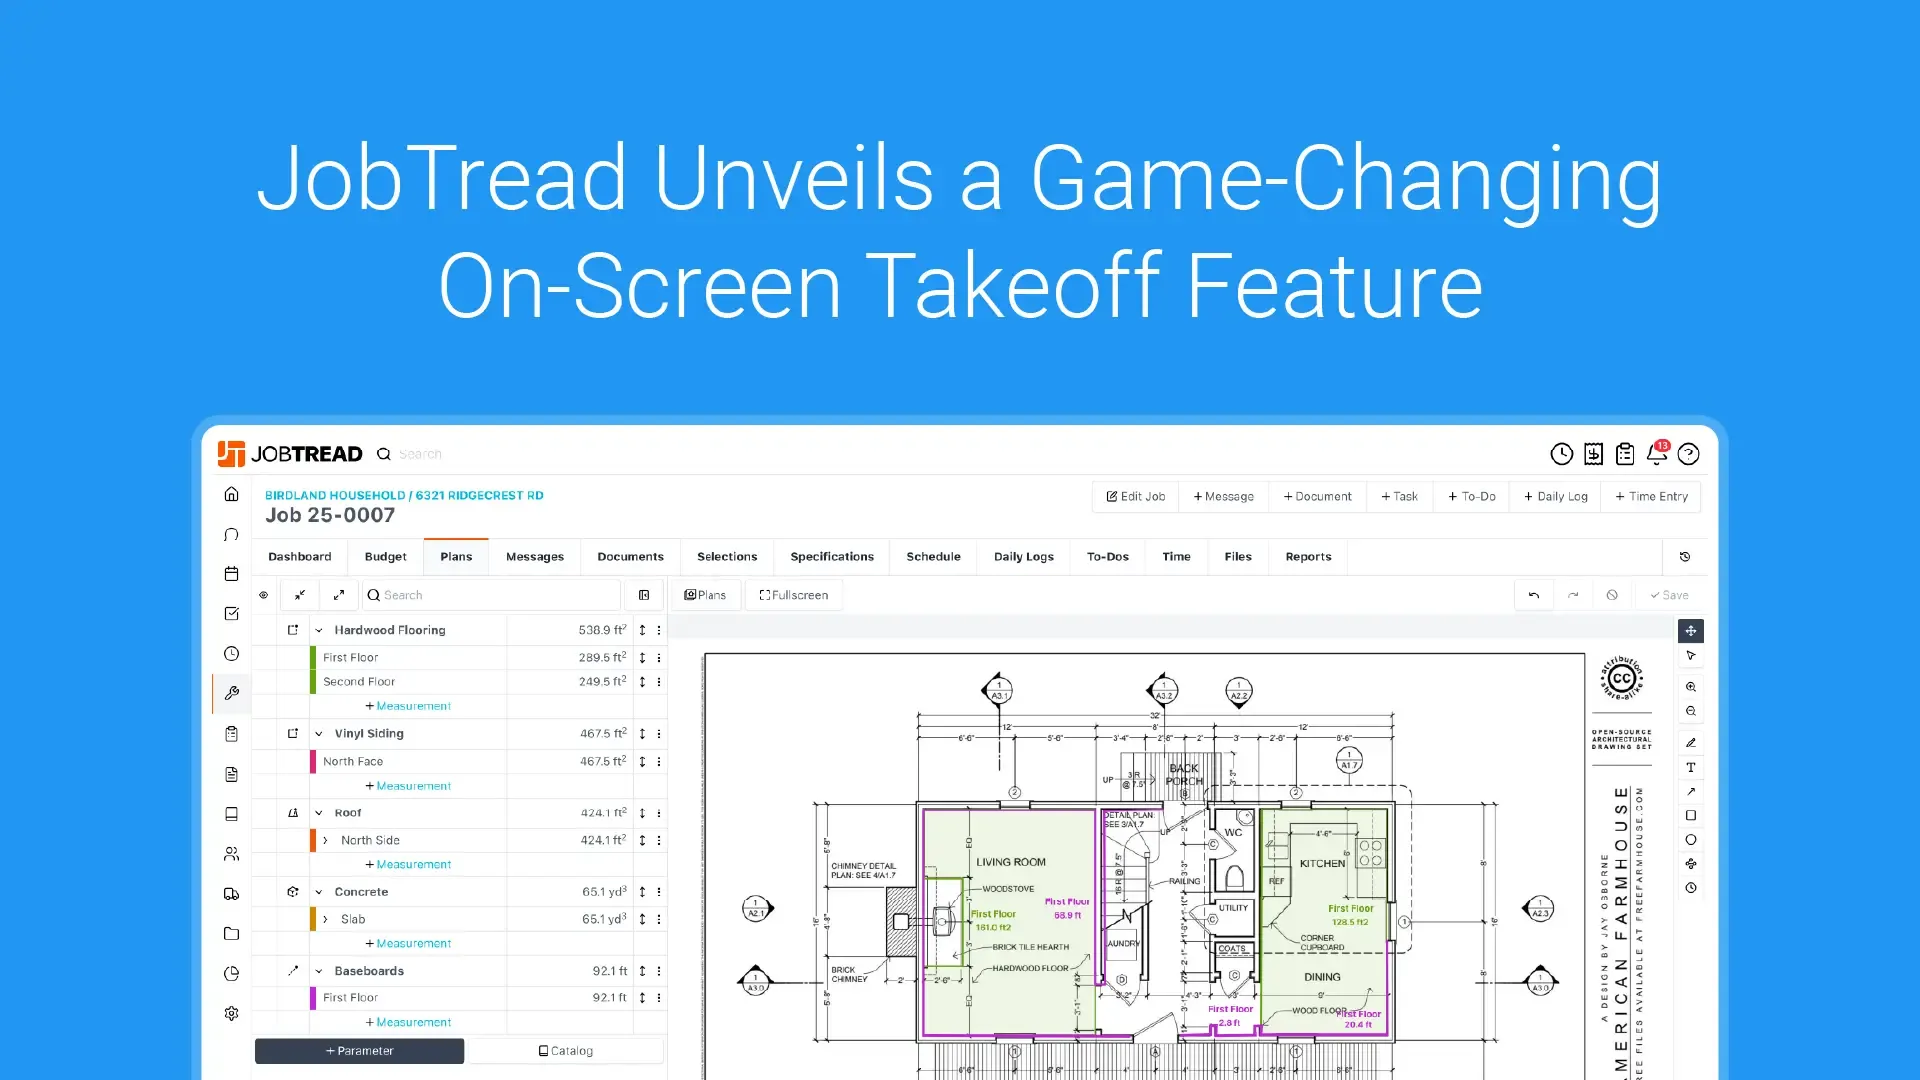Switch to the Budget tab
The image size is (1920, 1080).
(384, 555)
